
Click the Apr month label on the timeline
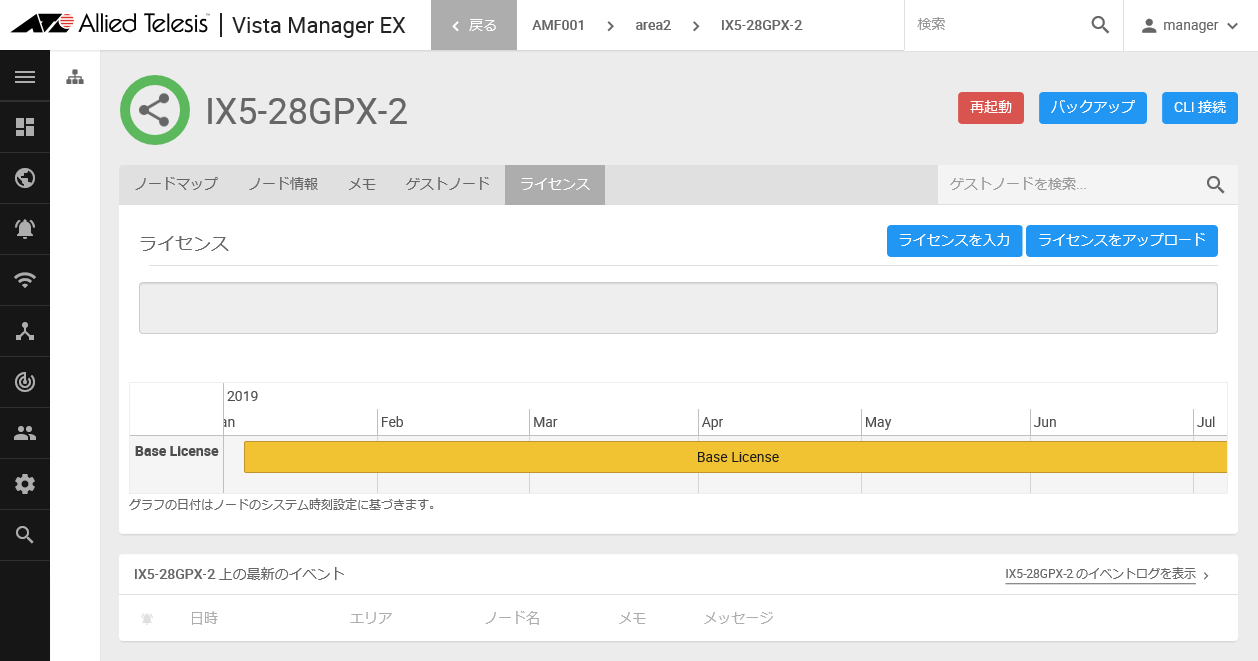coord(712,422)
